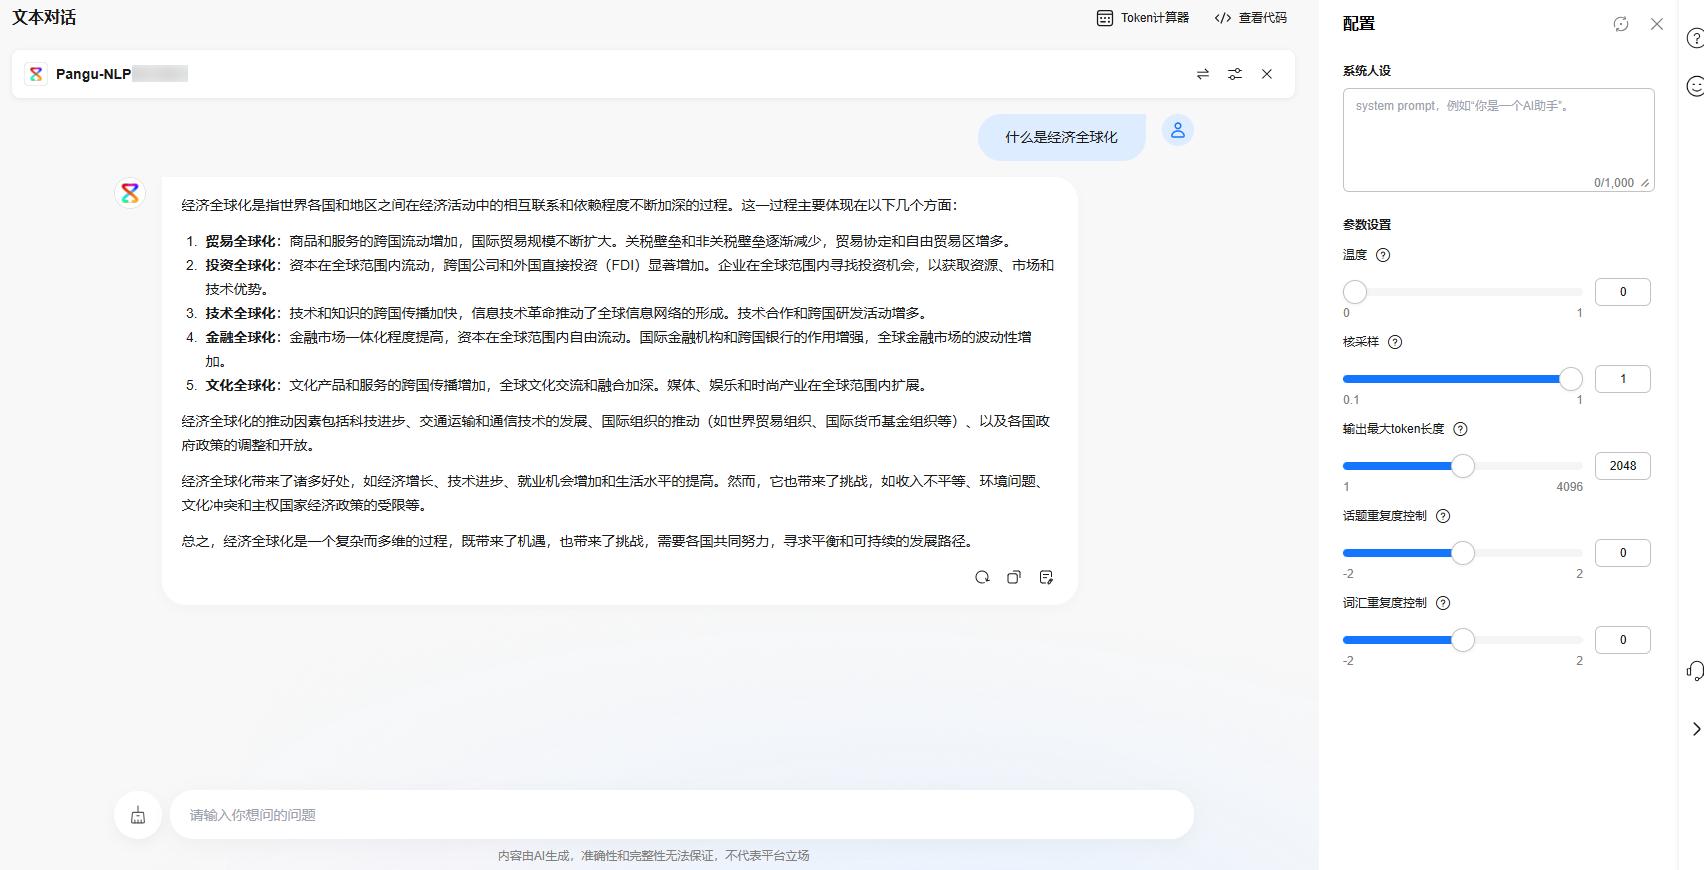Regenerate the AI response
1704x870 pixels.
point(982,577)
